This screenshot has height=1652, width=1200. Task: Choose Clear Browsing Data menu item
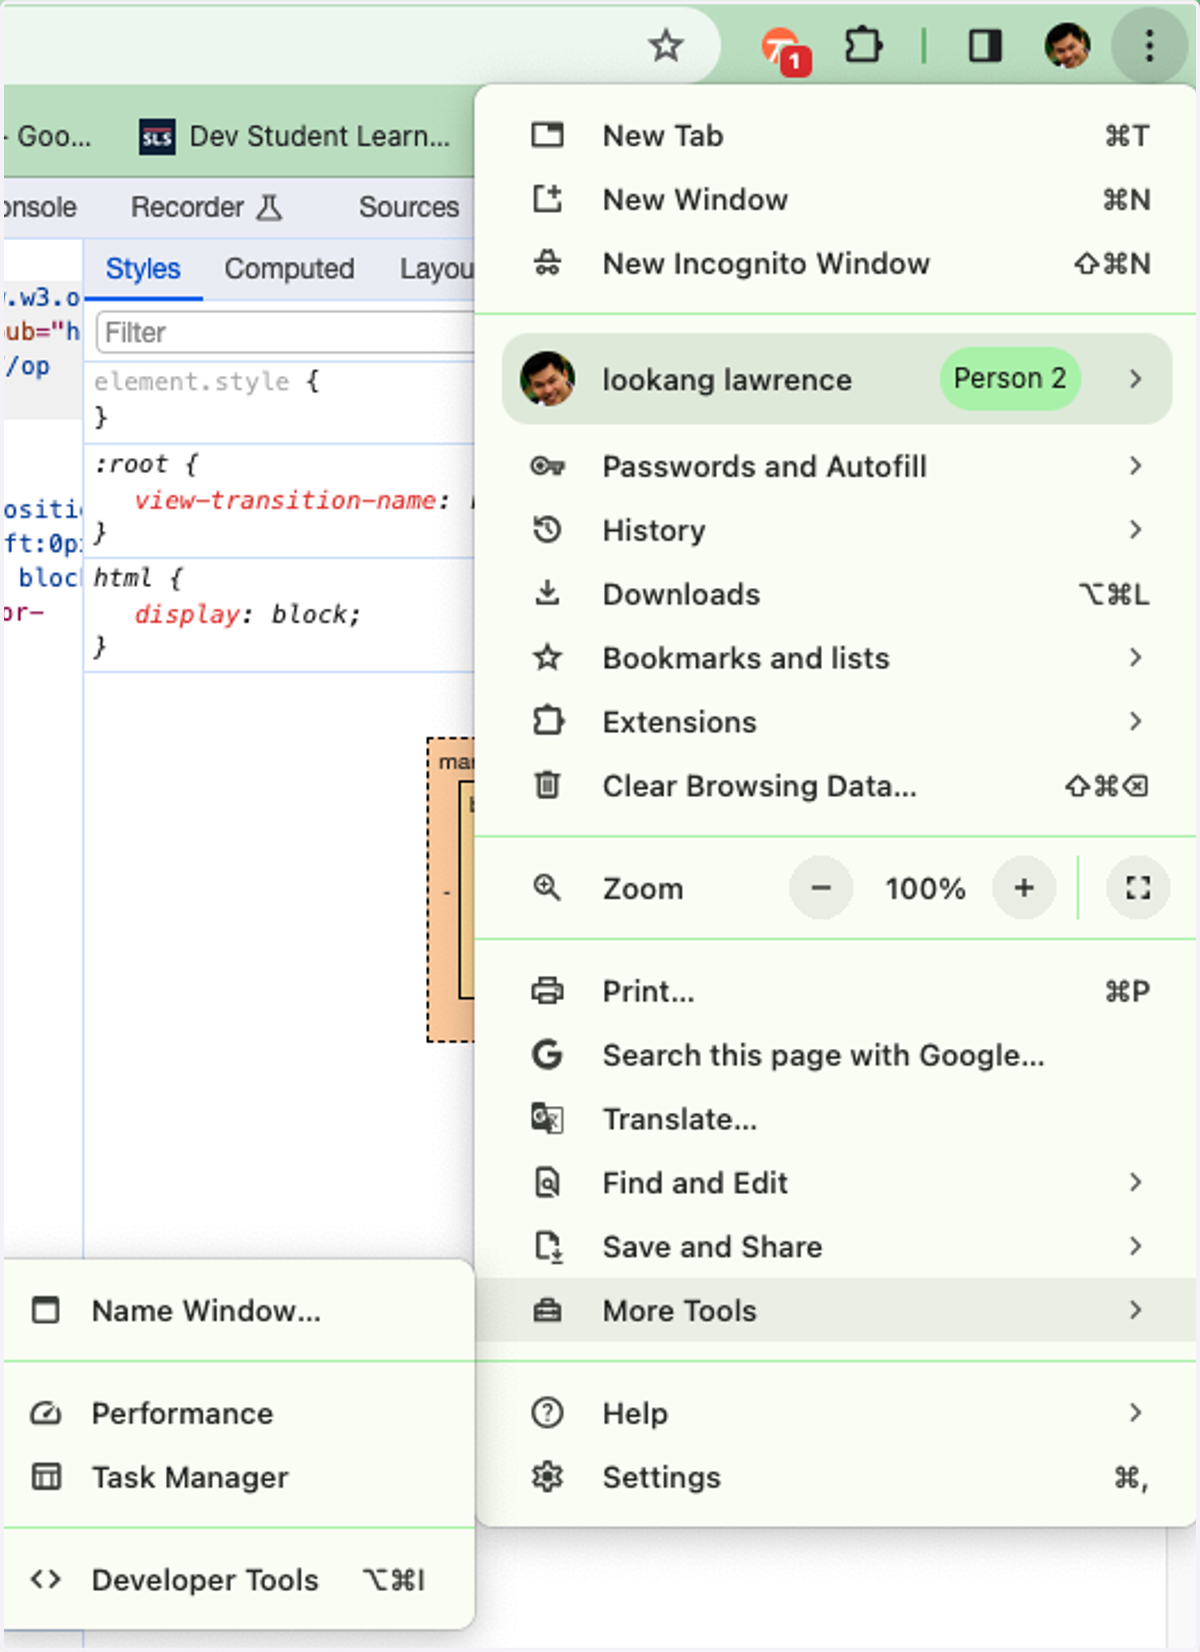point(836,785)
